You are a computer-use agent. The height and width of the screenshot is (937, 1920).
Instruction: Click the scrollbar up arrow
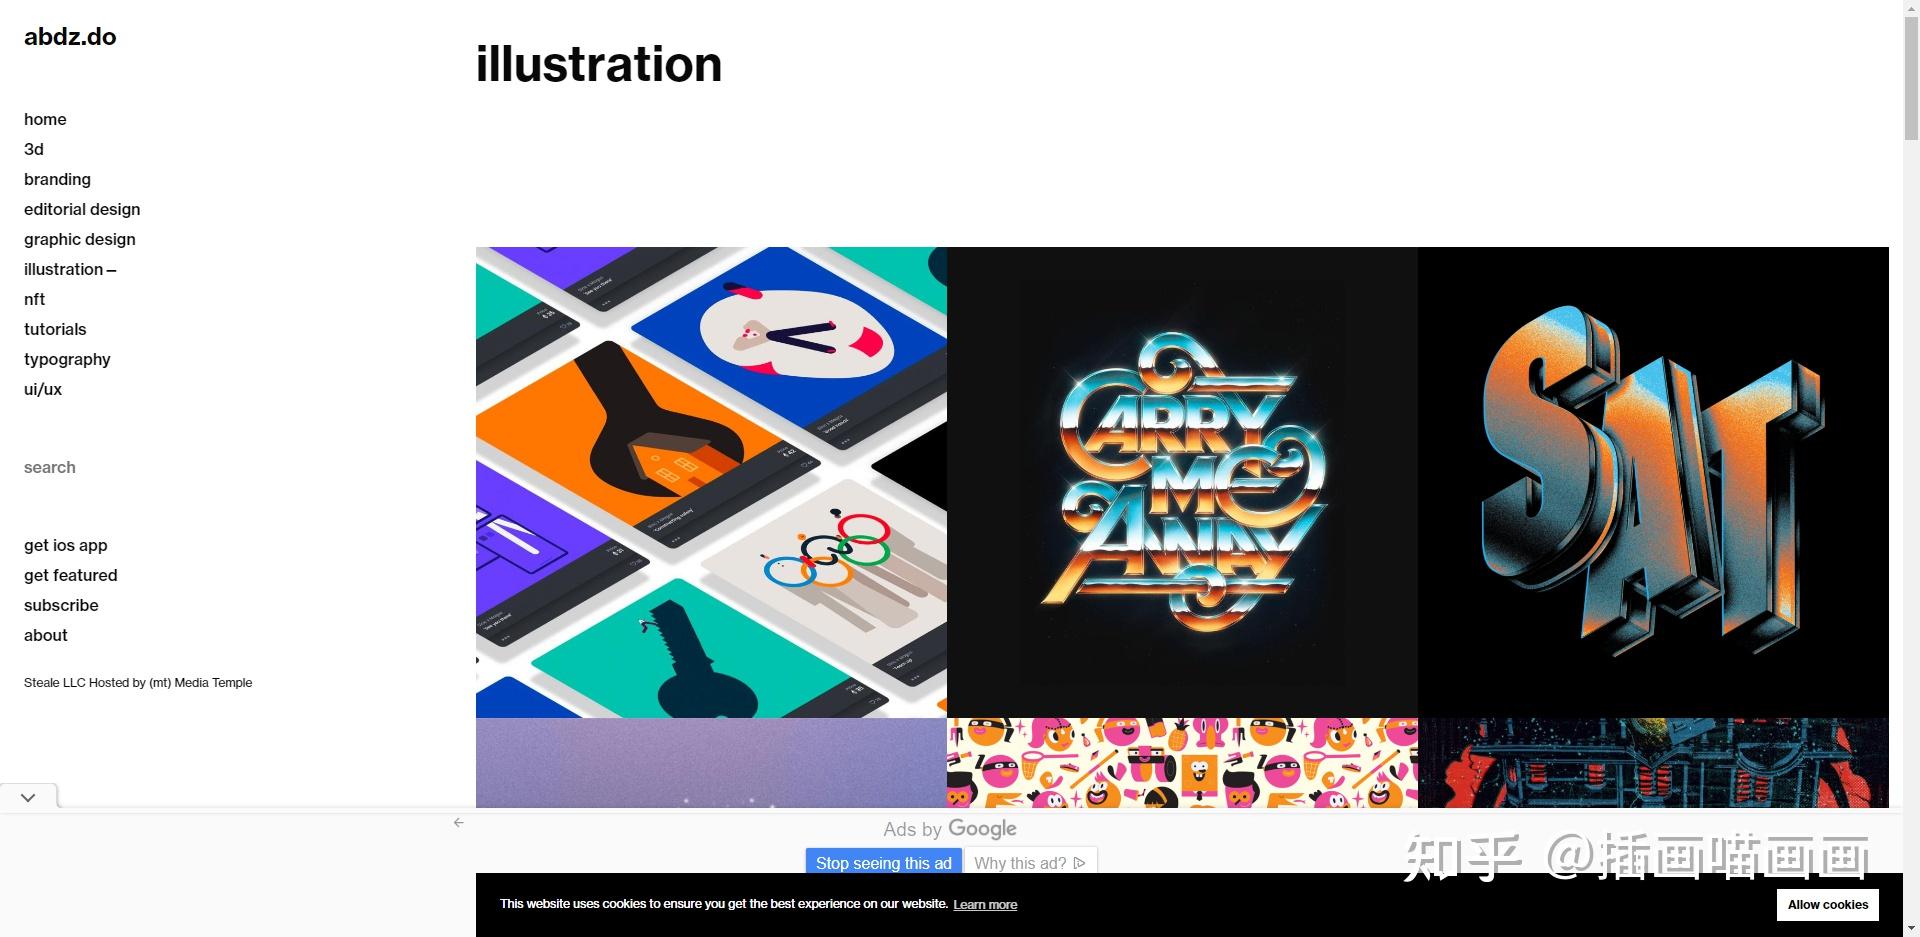point(1911,8)
